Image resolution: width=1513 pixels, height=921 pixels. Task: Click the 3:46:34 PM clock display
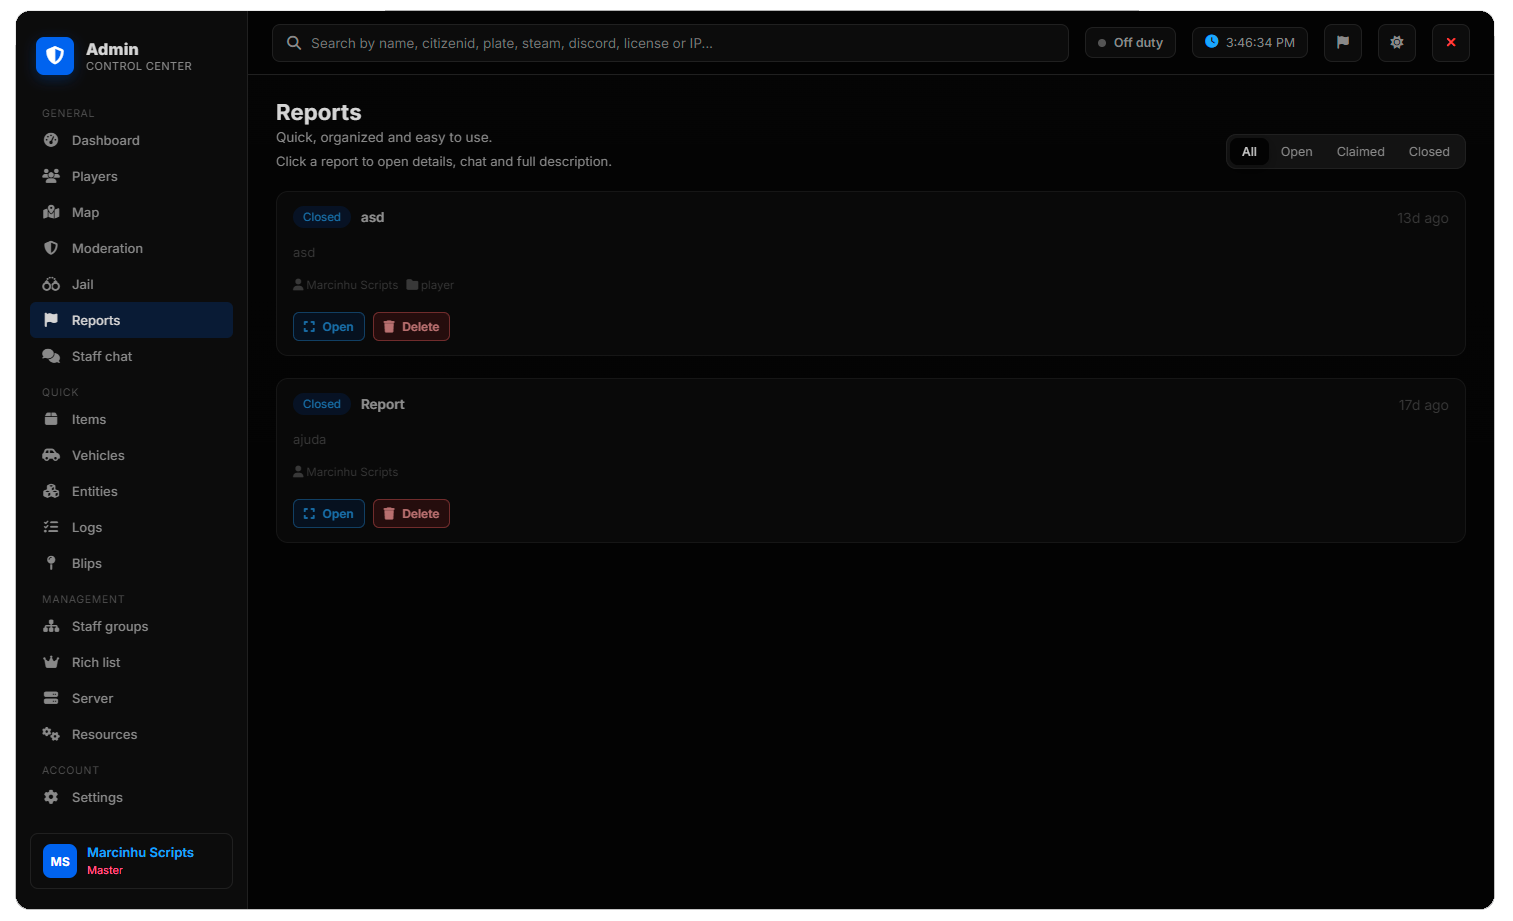tap(1250, 43)
